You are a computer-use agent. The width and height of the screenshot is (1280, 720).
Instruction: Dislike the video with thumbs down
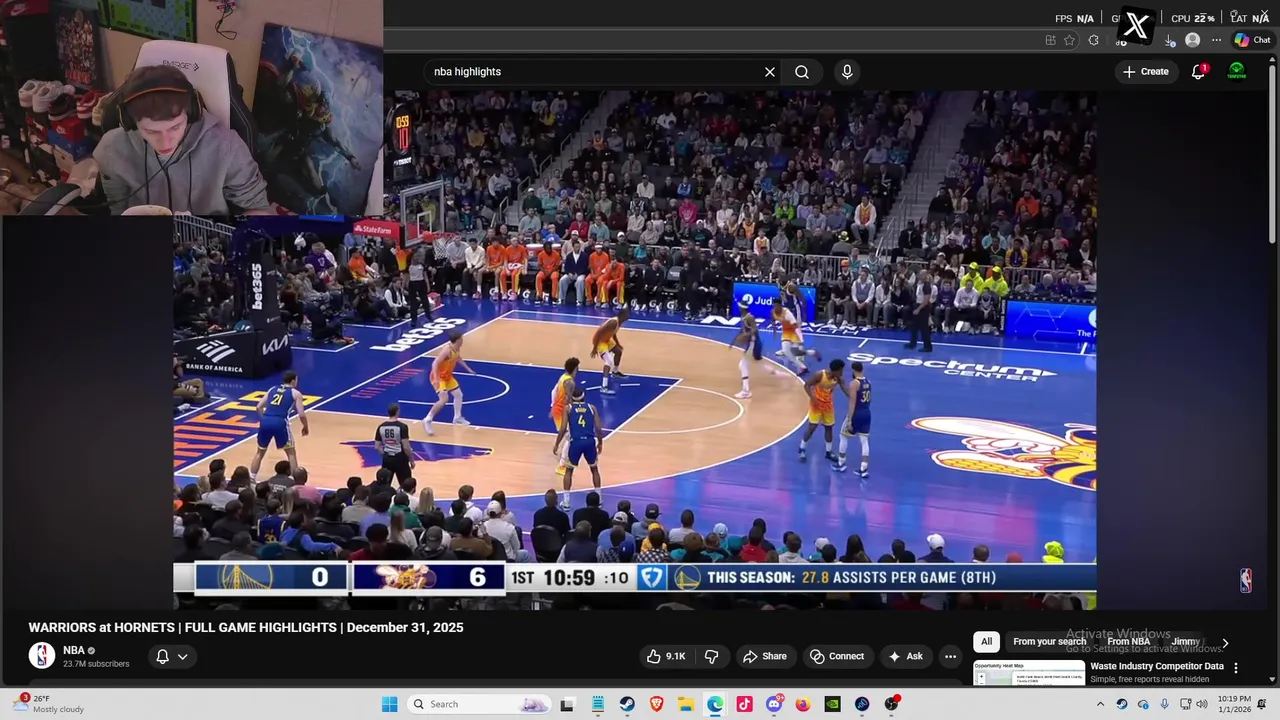coord(712,656)
